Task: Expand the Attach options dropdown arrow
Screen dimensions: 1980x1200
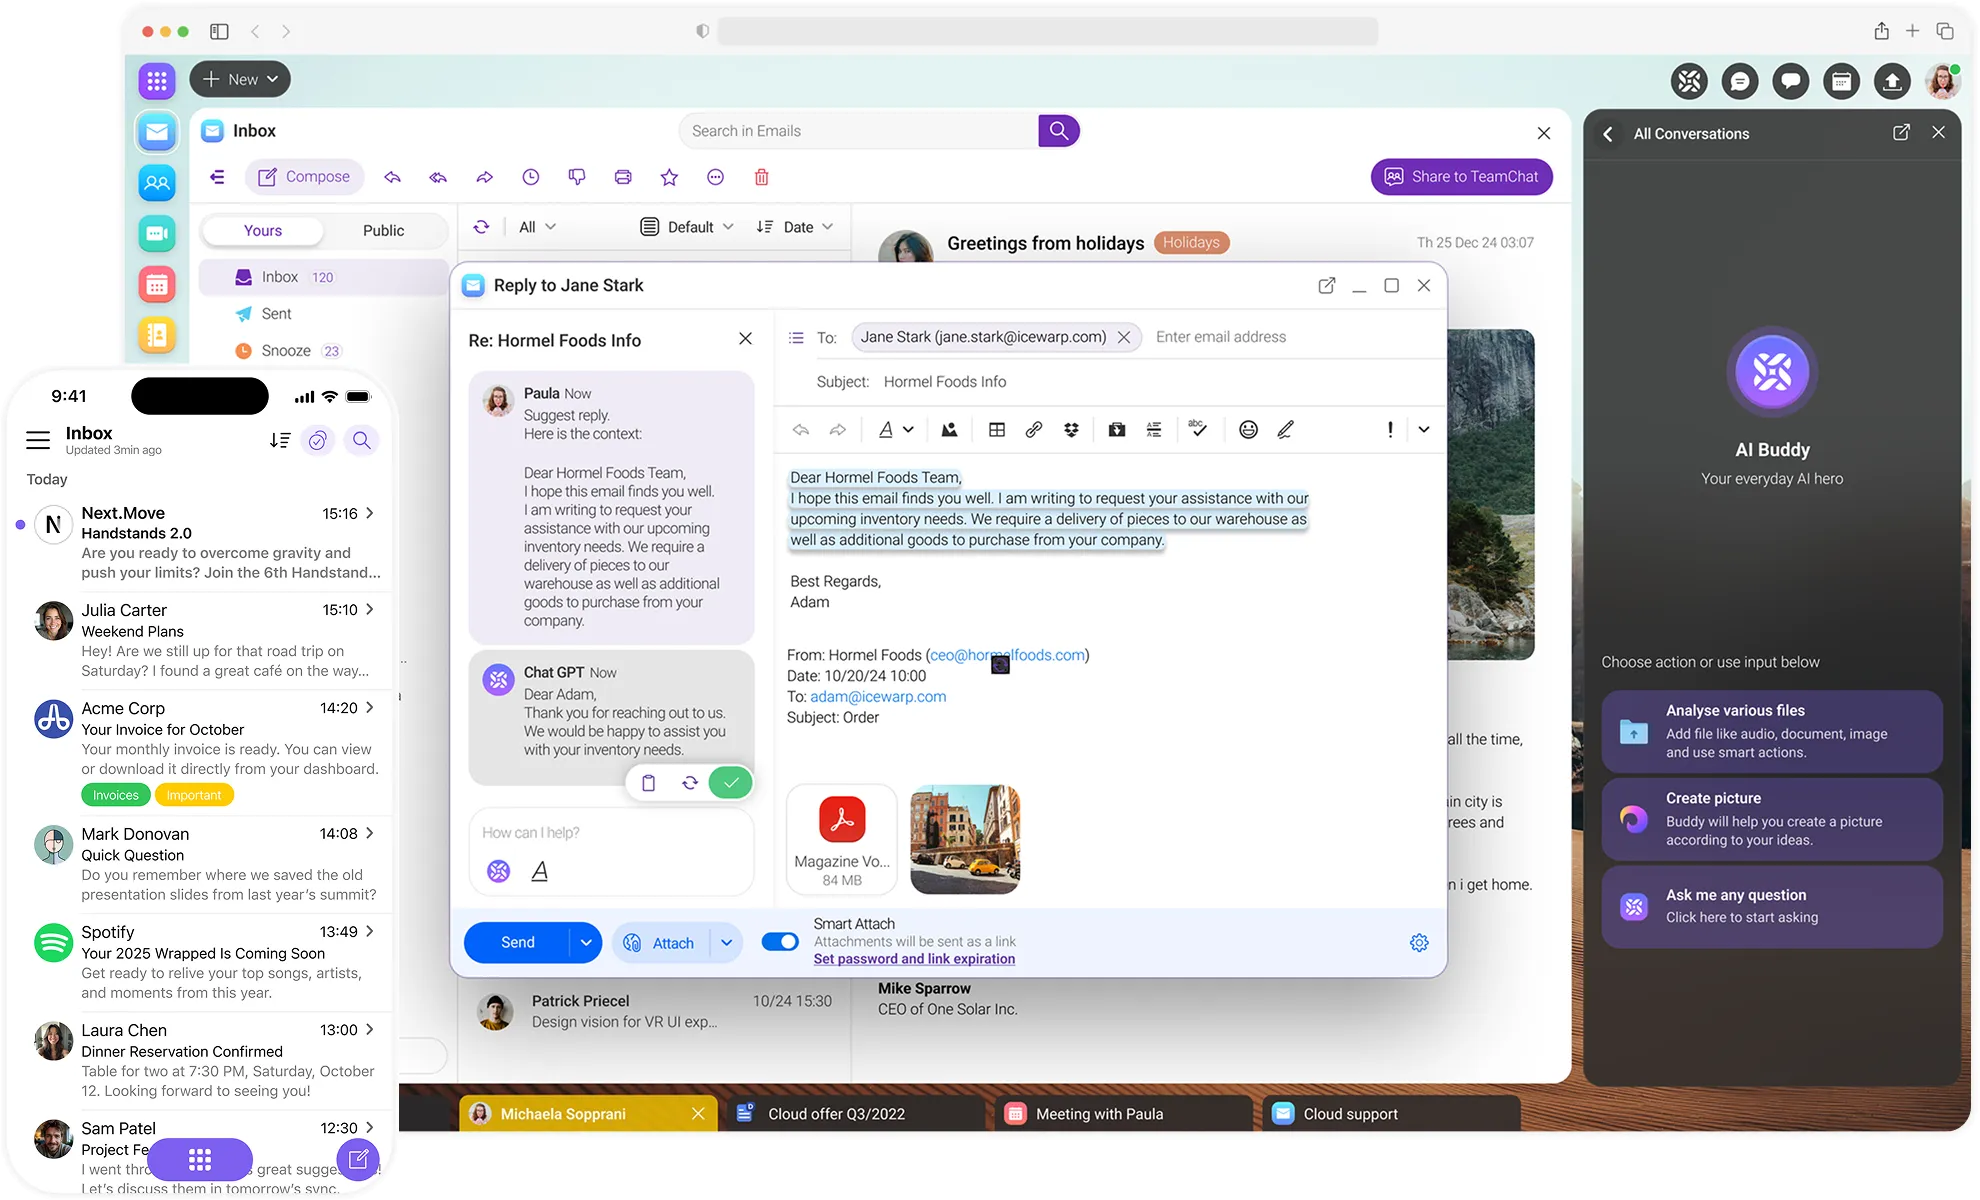Action: click(727, 943)
